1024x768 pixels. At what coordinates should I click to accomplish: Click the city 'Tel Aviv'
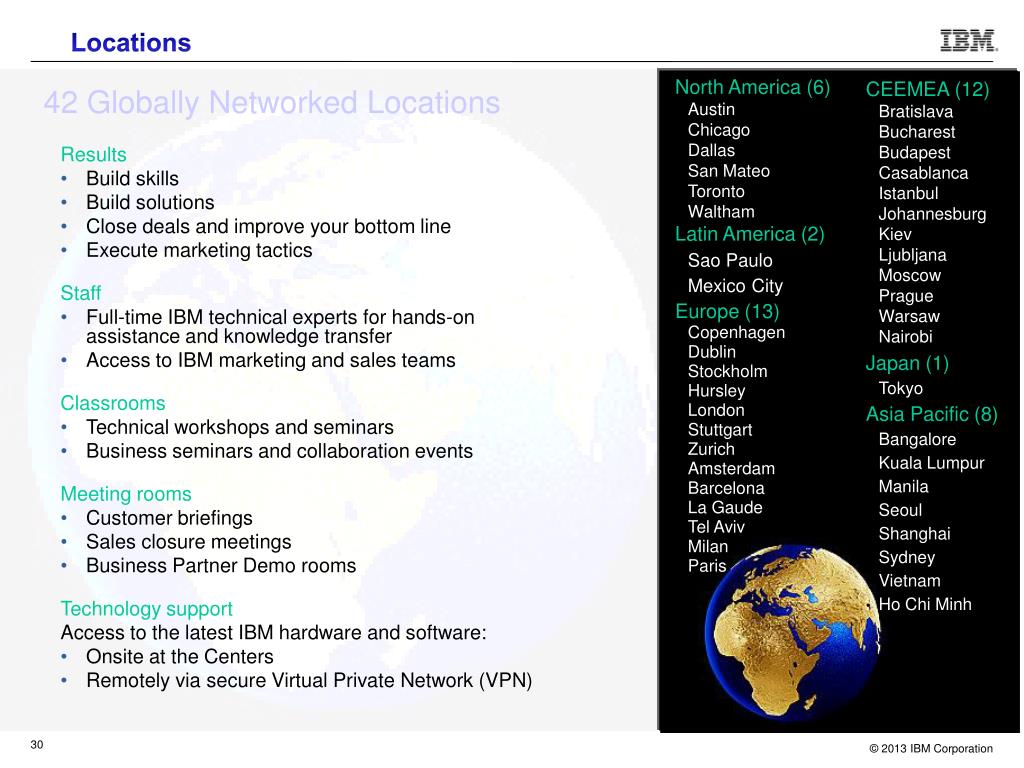(x=716, y=527)
